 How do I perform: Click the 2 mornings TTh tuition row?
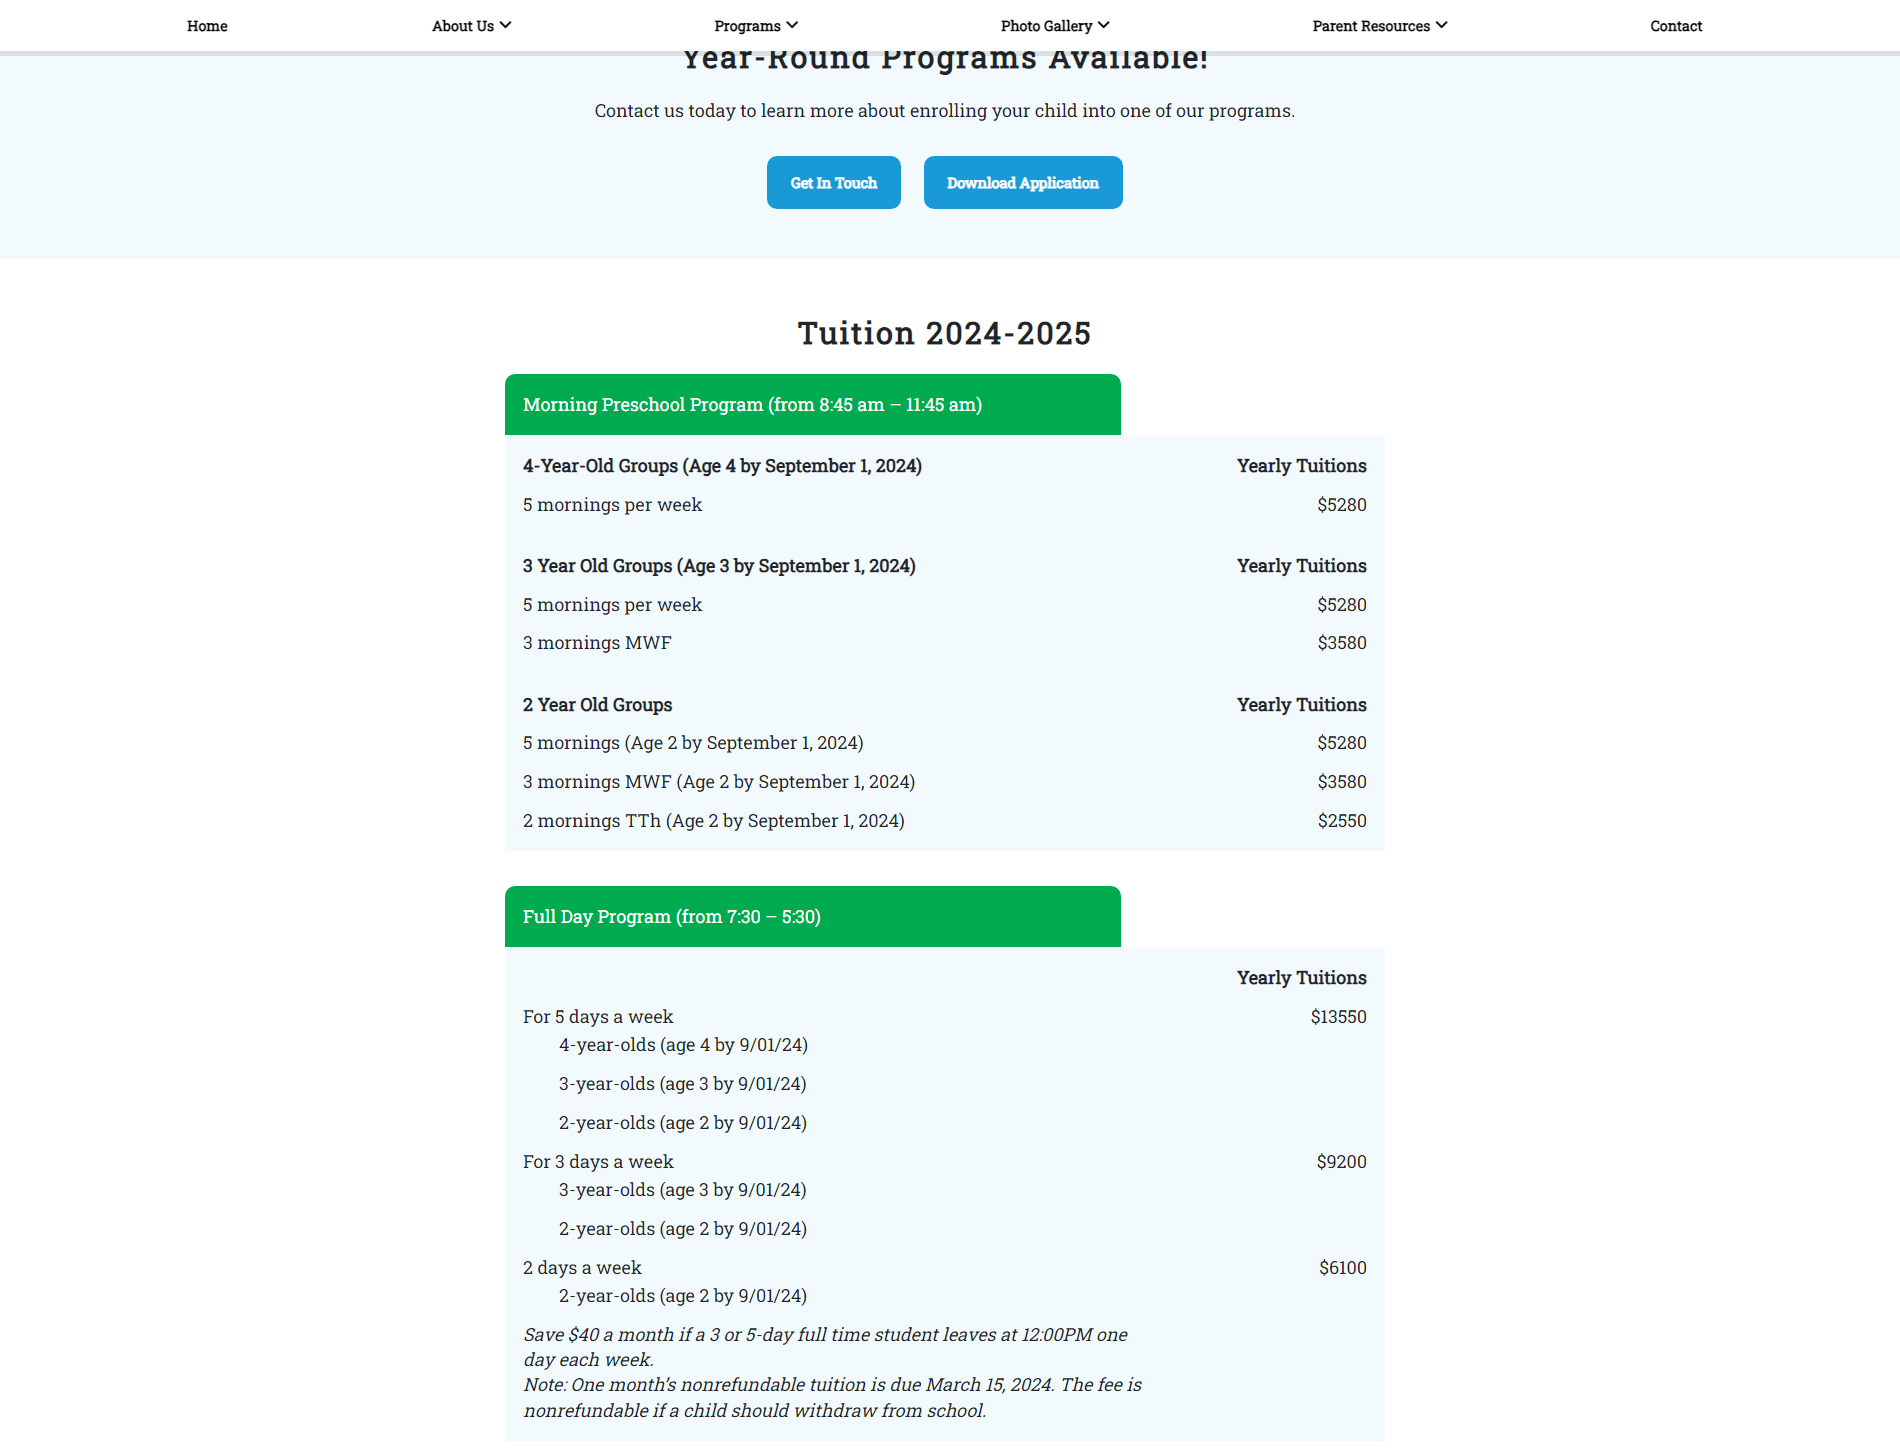(713, 821)
